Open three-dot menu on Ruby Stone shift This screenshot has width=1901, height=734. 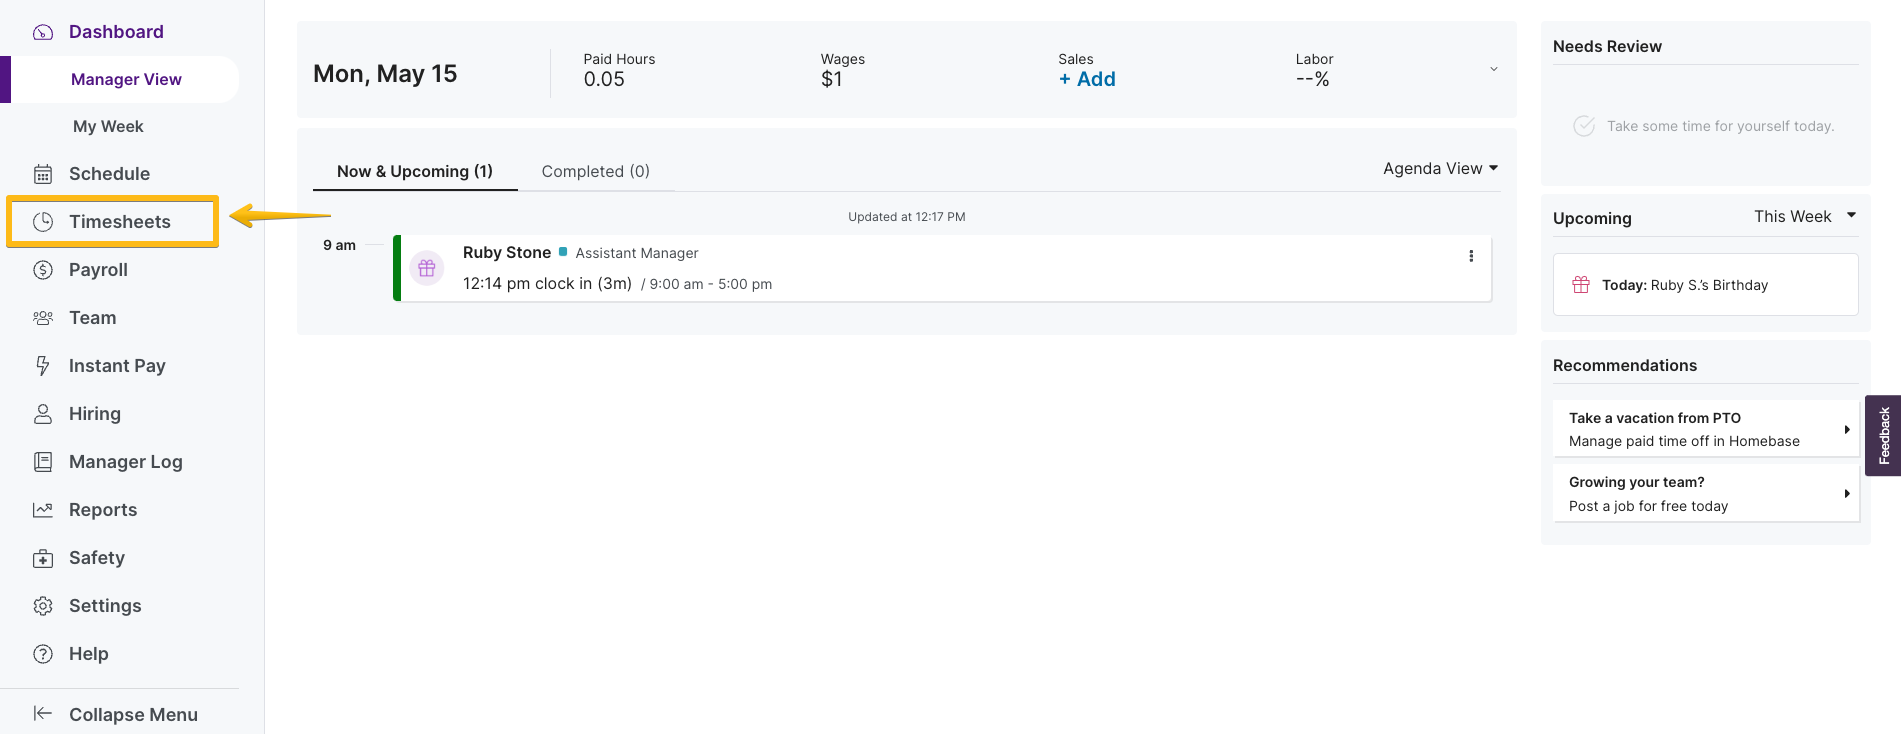coord(1471,256)
